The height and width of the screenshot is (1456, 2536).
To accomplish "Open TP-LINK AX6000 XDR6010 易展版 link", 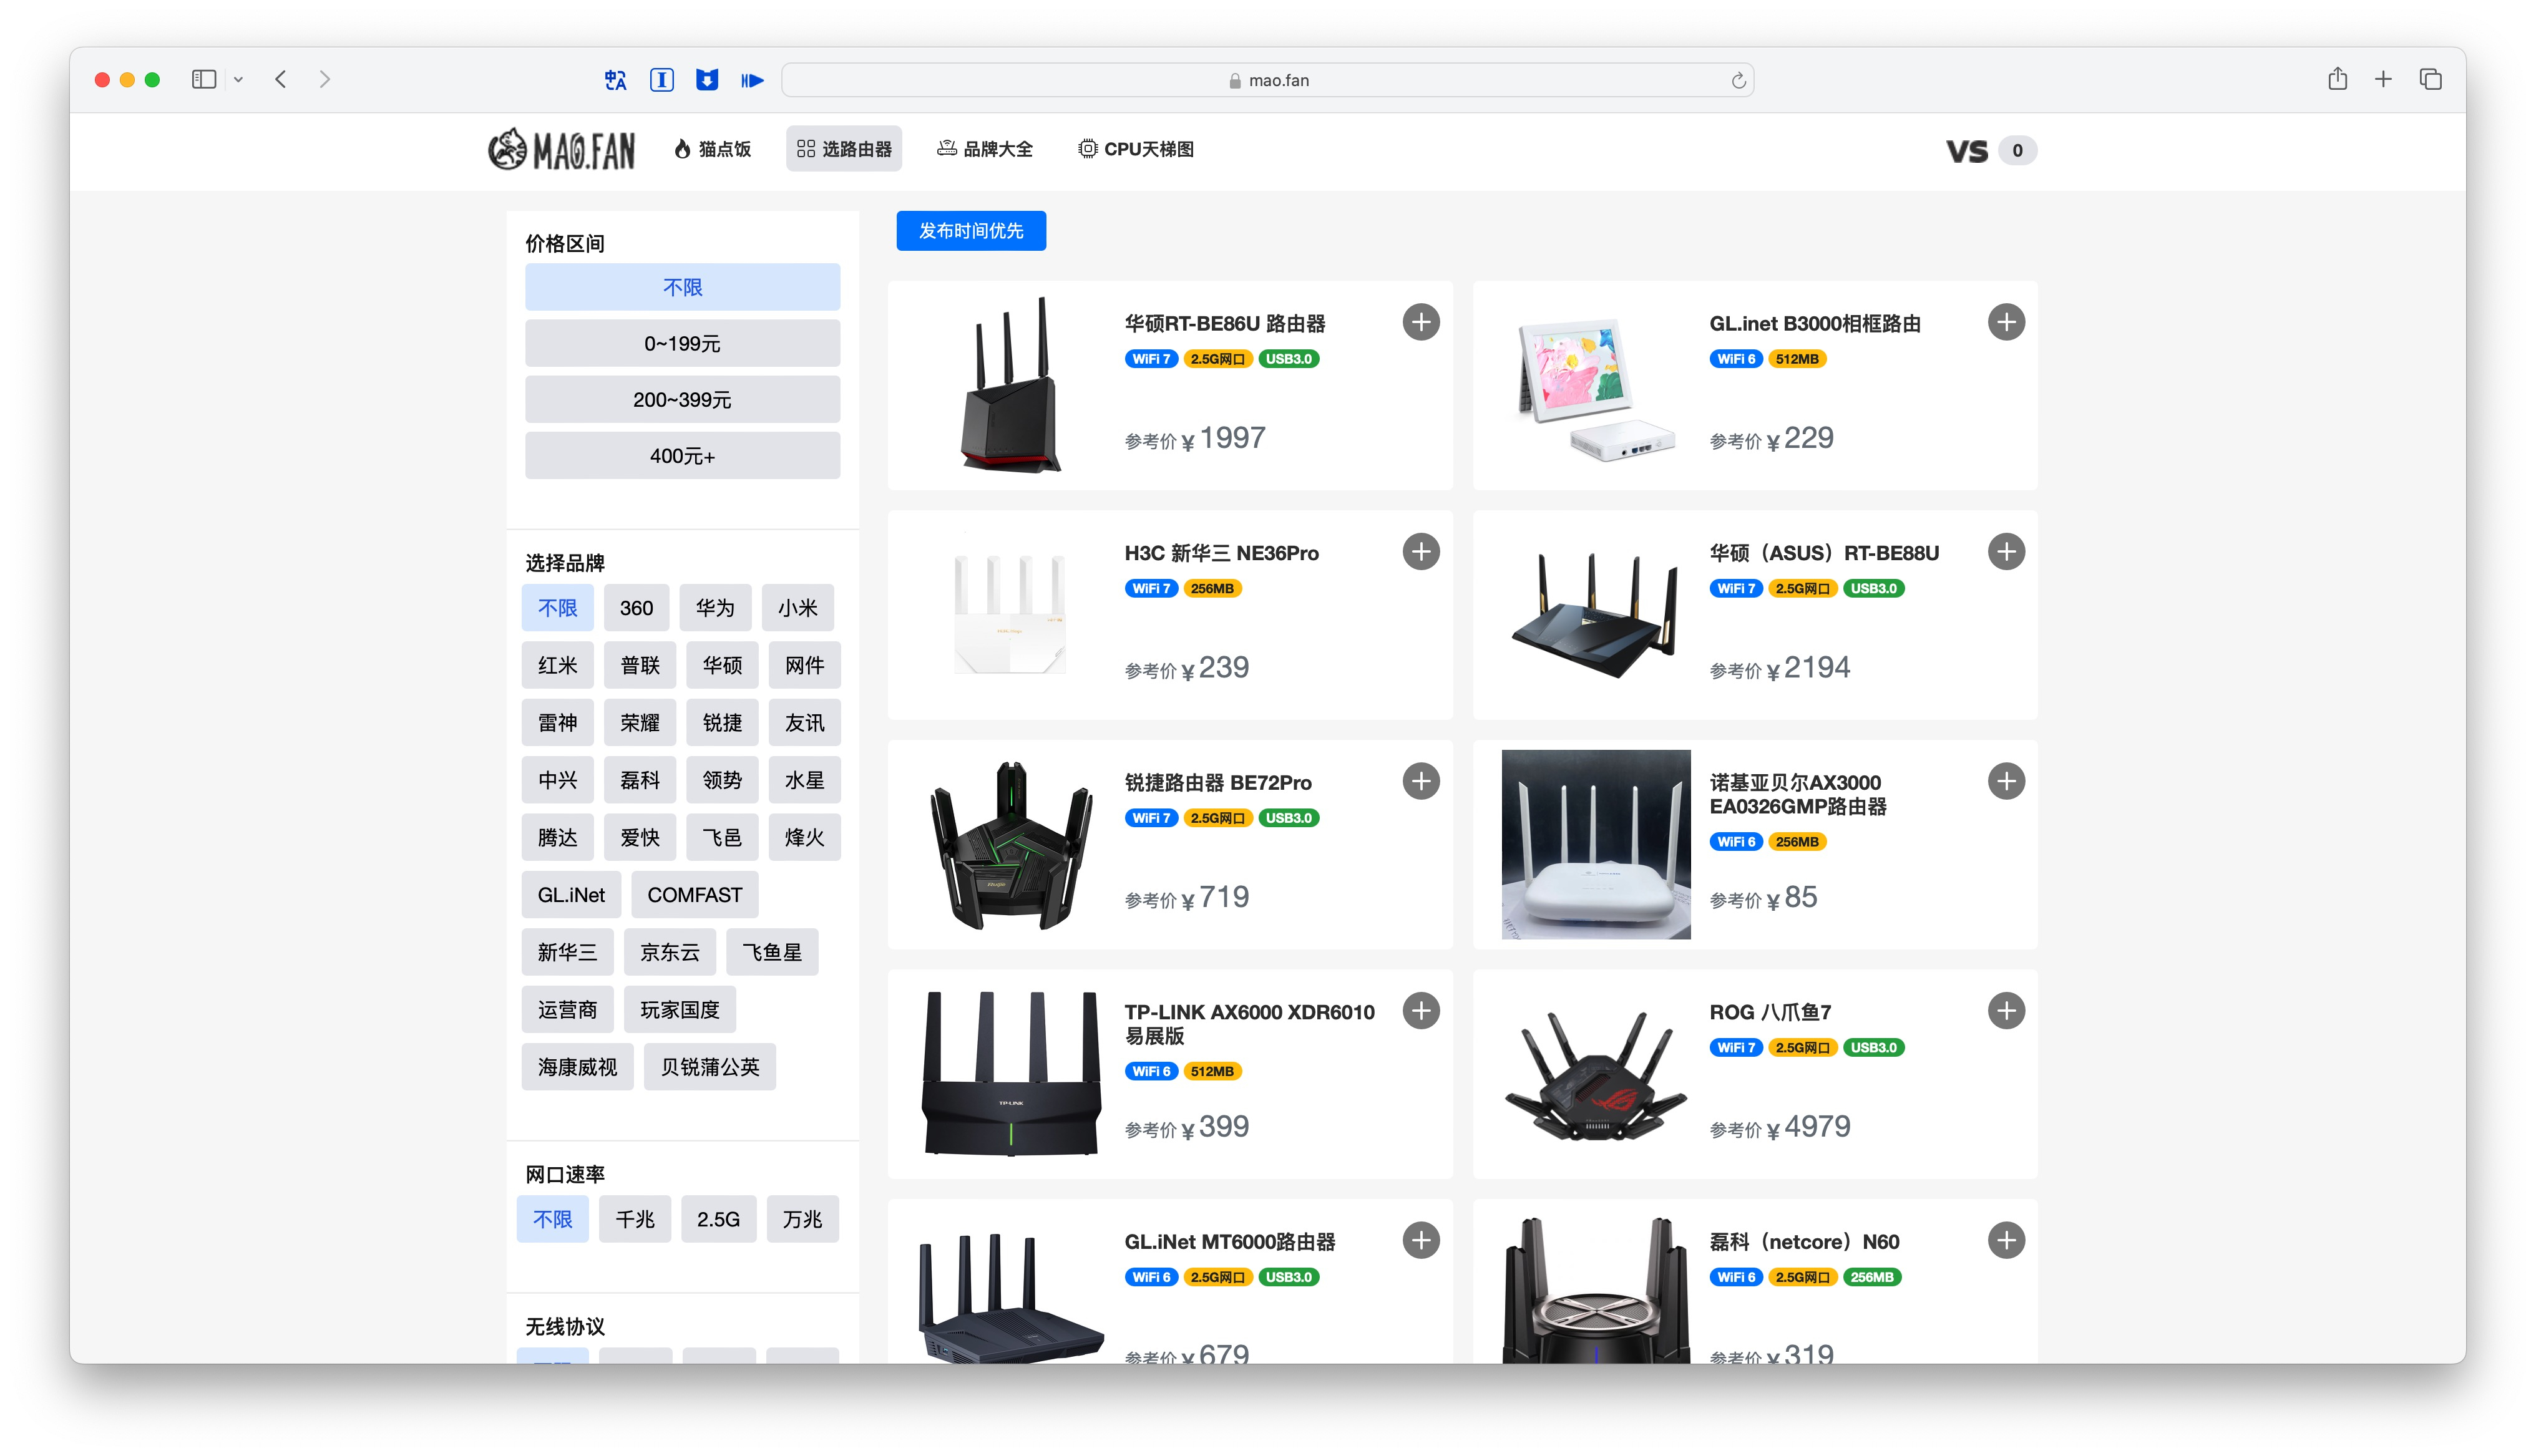I will coord(1249,1024).
